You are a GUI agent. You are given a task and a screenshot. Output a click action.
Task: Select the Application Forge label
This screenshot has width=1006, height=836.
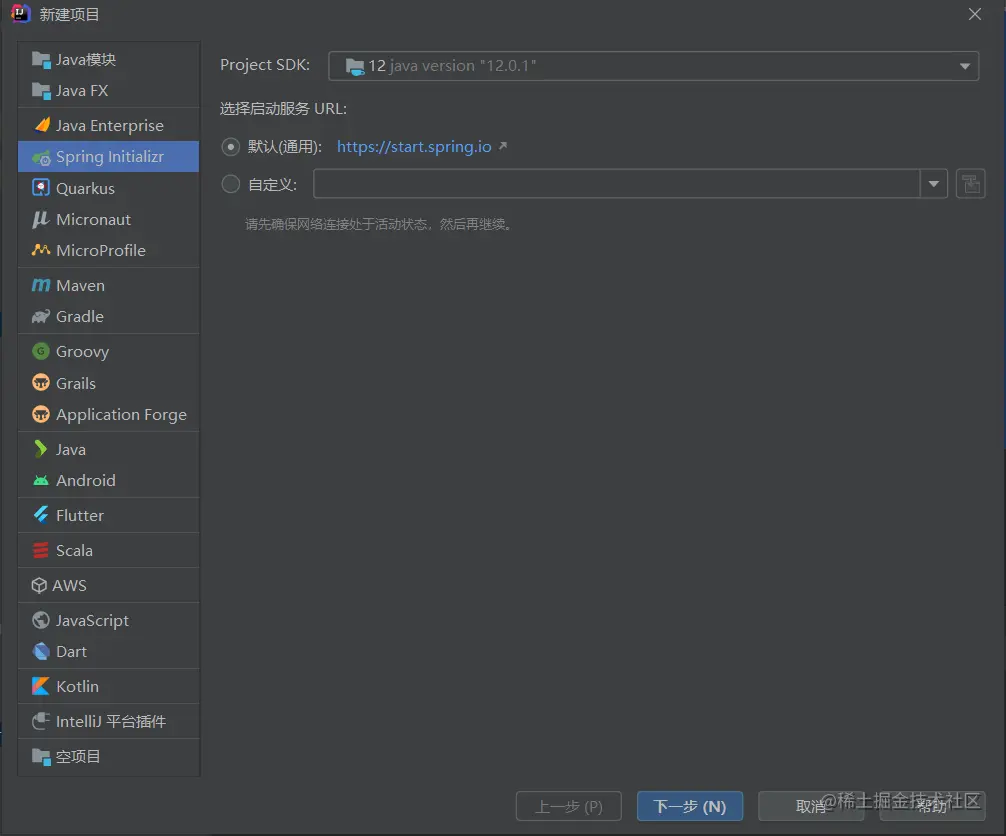[x=121, y=415]
